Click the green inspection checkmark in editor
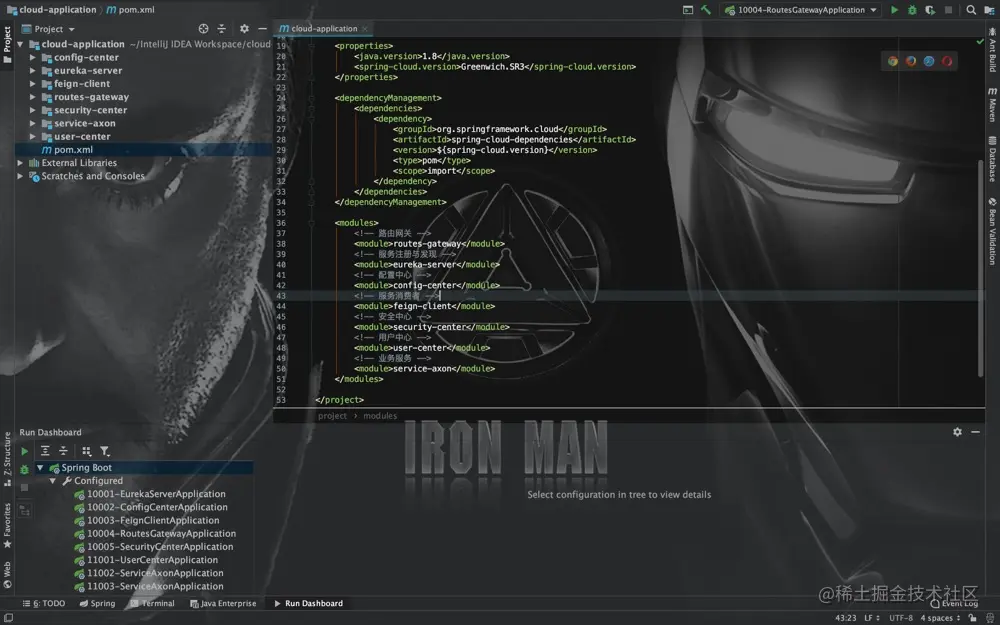Viewport: 1000px width, 625px height. (x=980, y=41)
